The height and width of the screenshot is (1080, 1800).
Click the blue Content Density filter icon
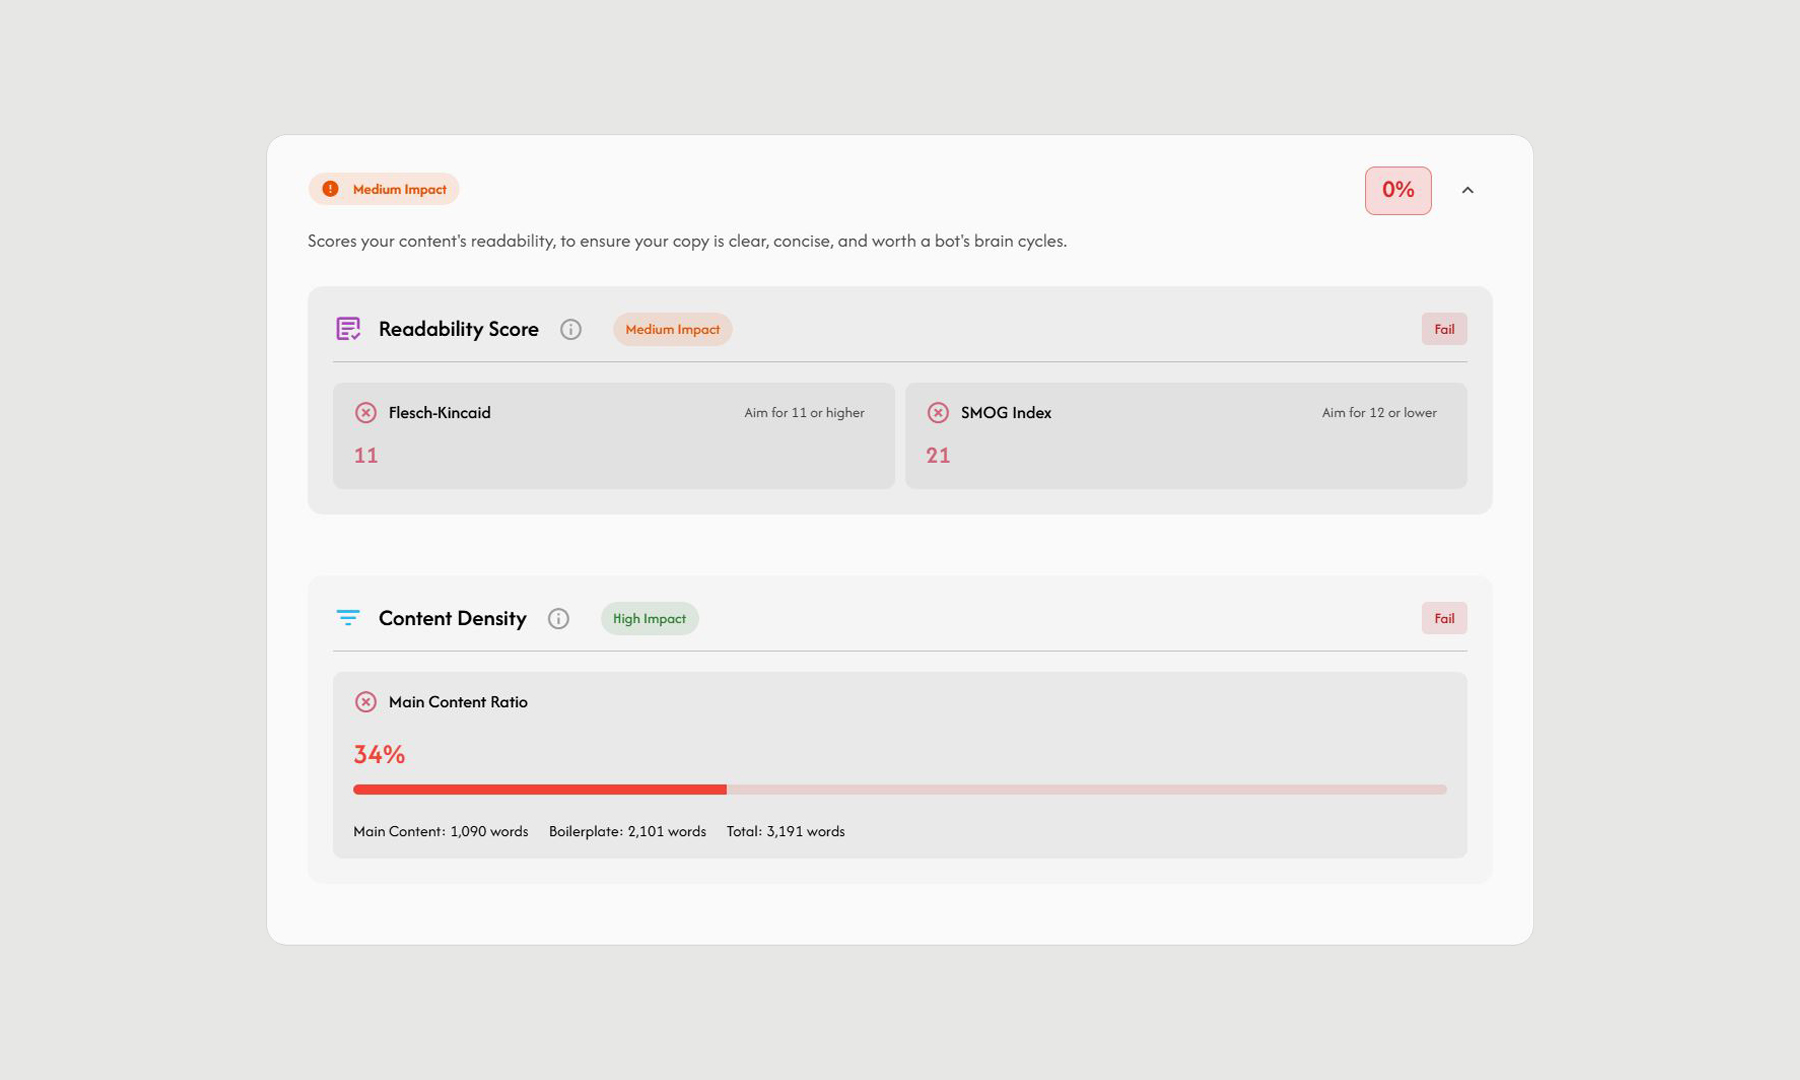[348, 618]
